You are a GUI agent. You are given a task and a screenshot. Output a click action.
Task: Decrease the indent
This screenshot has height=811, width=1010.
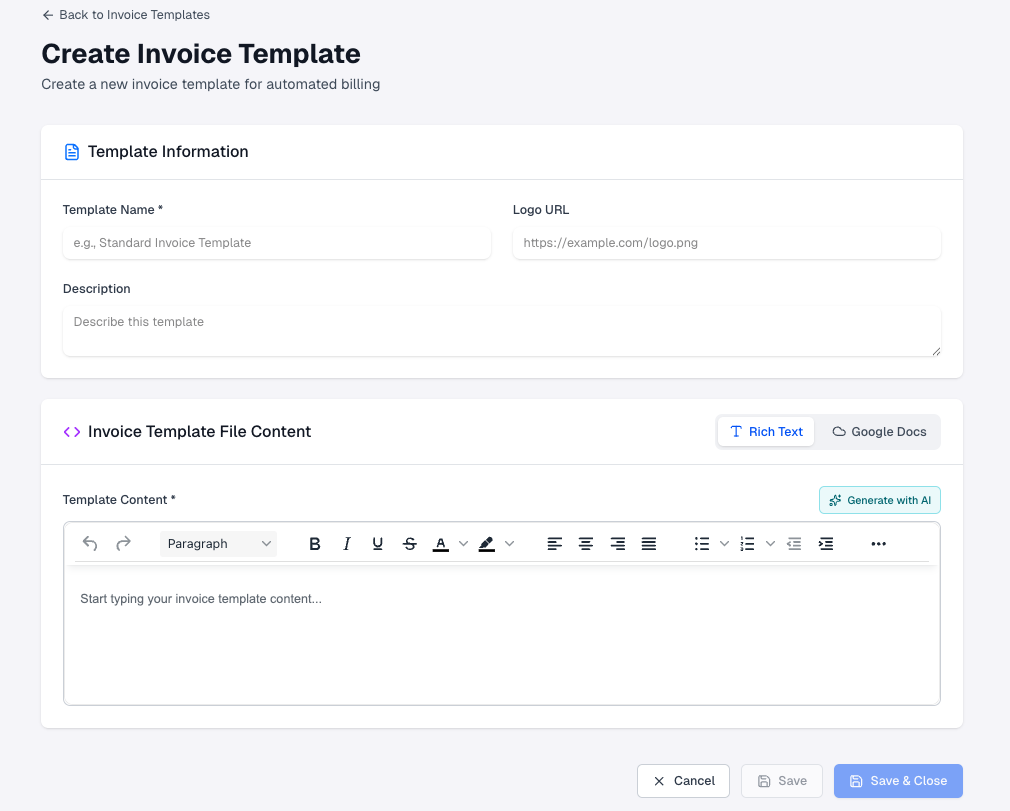point(794,544)
